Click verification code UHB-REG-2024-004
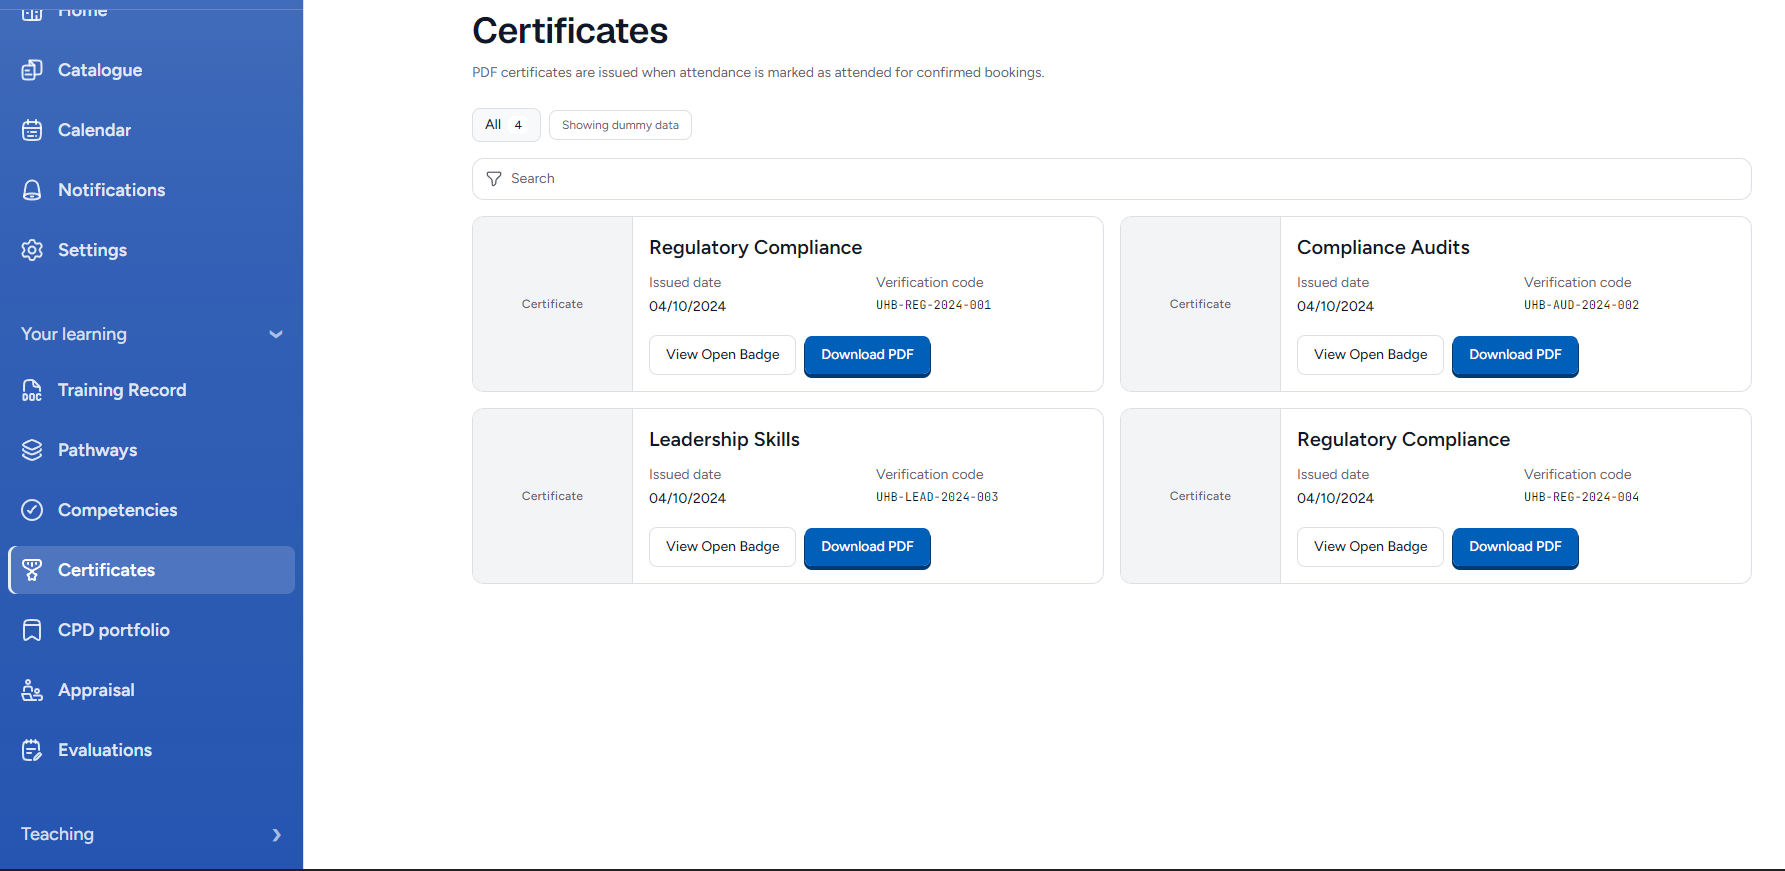1785x871 pixels. (x=1581, y=497)
